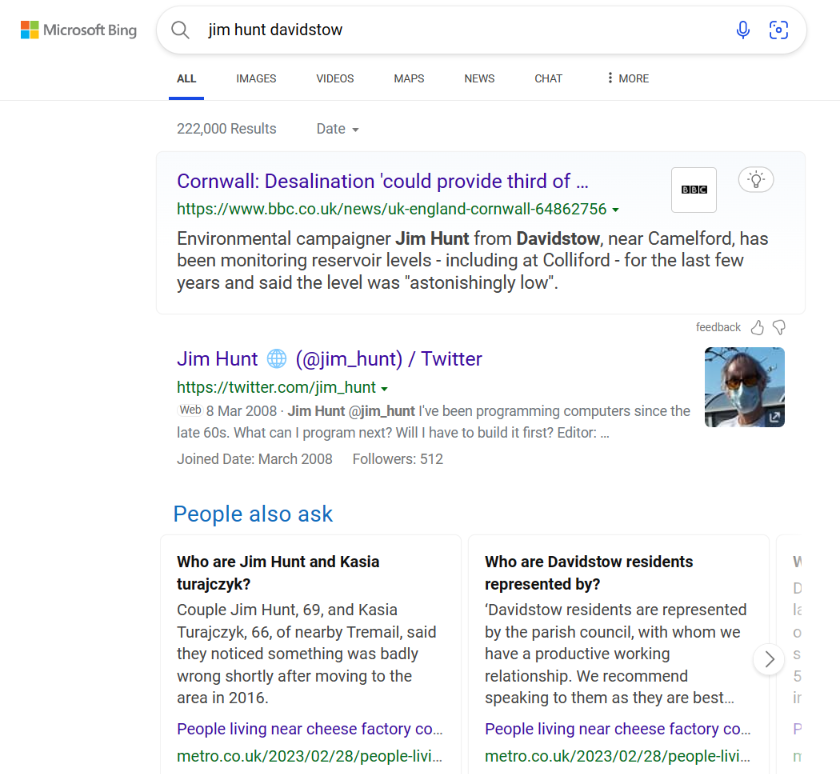This screenshot has height=774, width=840.
Task: Click the search magnifier icon
Action: pos(180,30)
